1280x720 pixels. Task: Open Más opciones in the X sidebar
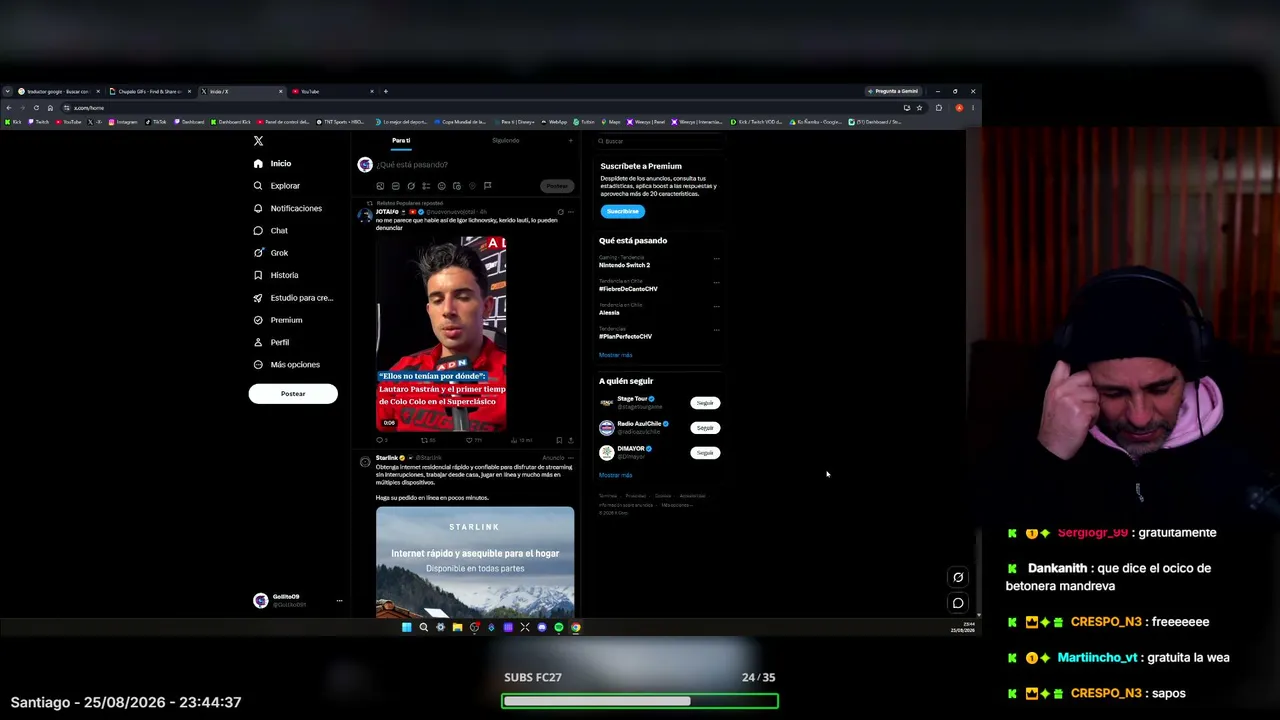point(287,365)
